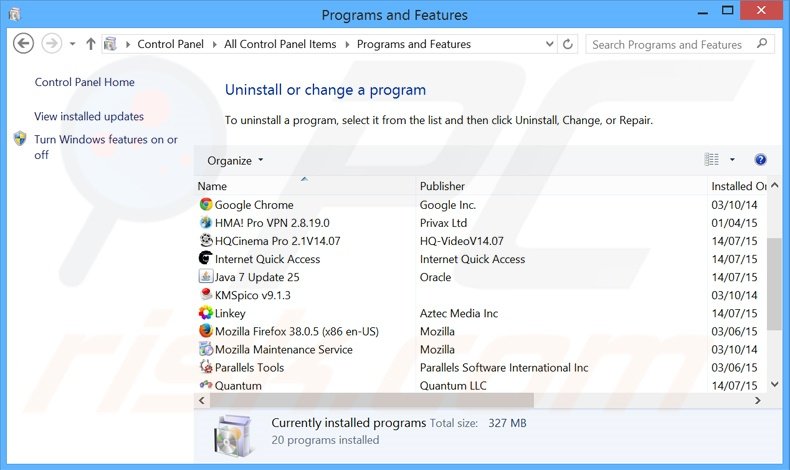Click the Mozilla Maintenance Service icon
This screenshot has height=470, width=790.
click(206, 349)
